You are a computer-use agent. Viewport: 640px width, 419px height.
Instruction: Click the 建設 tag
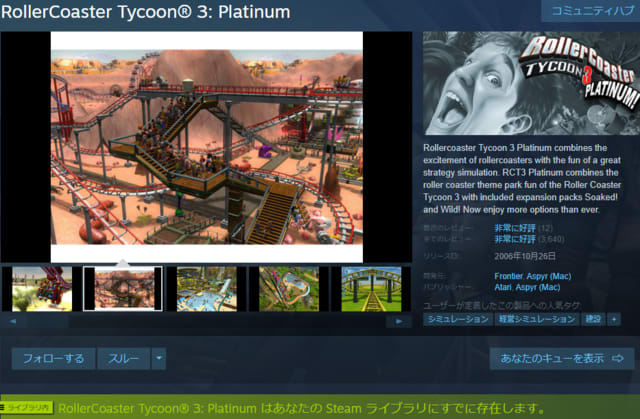(x=593, y=319)
